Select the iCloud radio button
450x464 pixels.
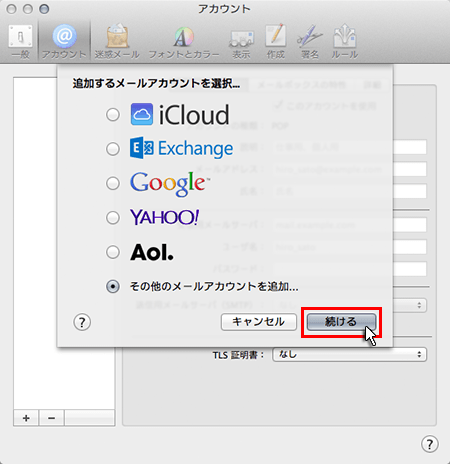[113, 115]
